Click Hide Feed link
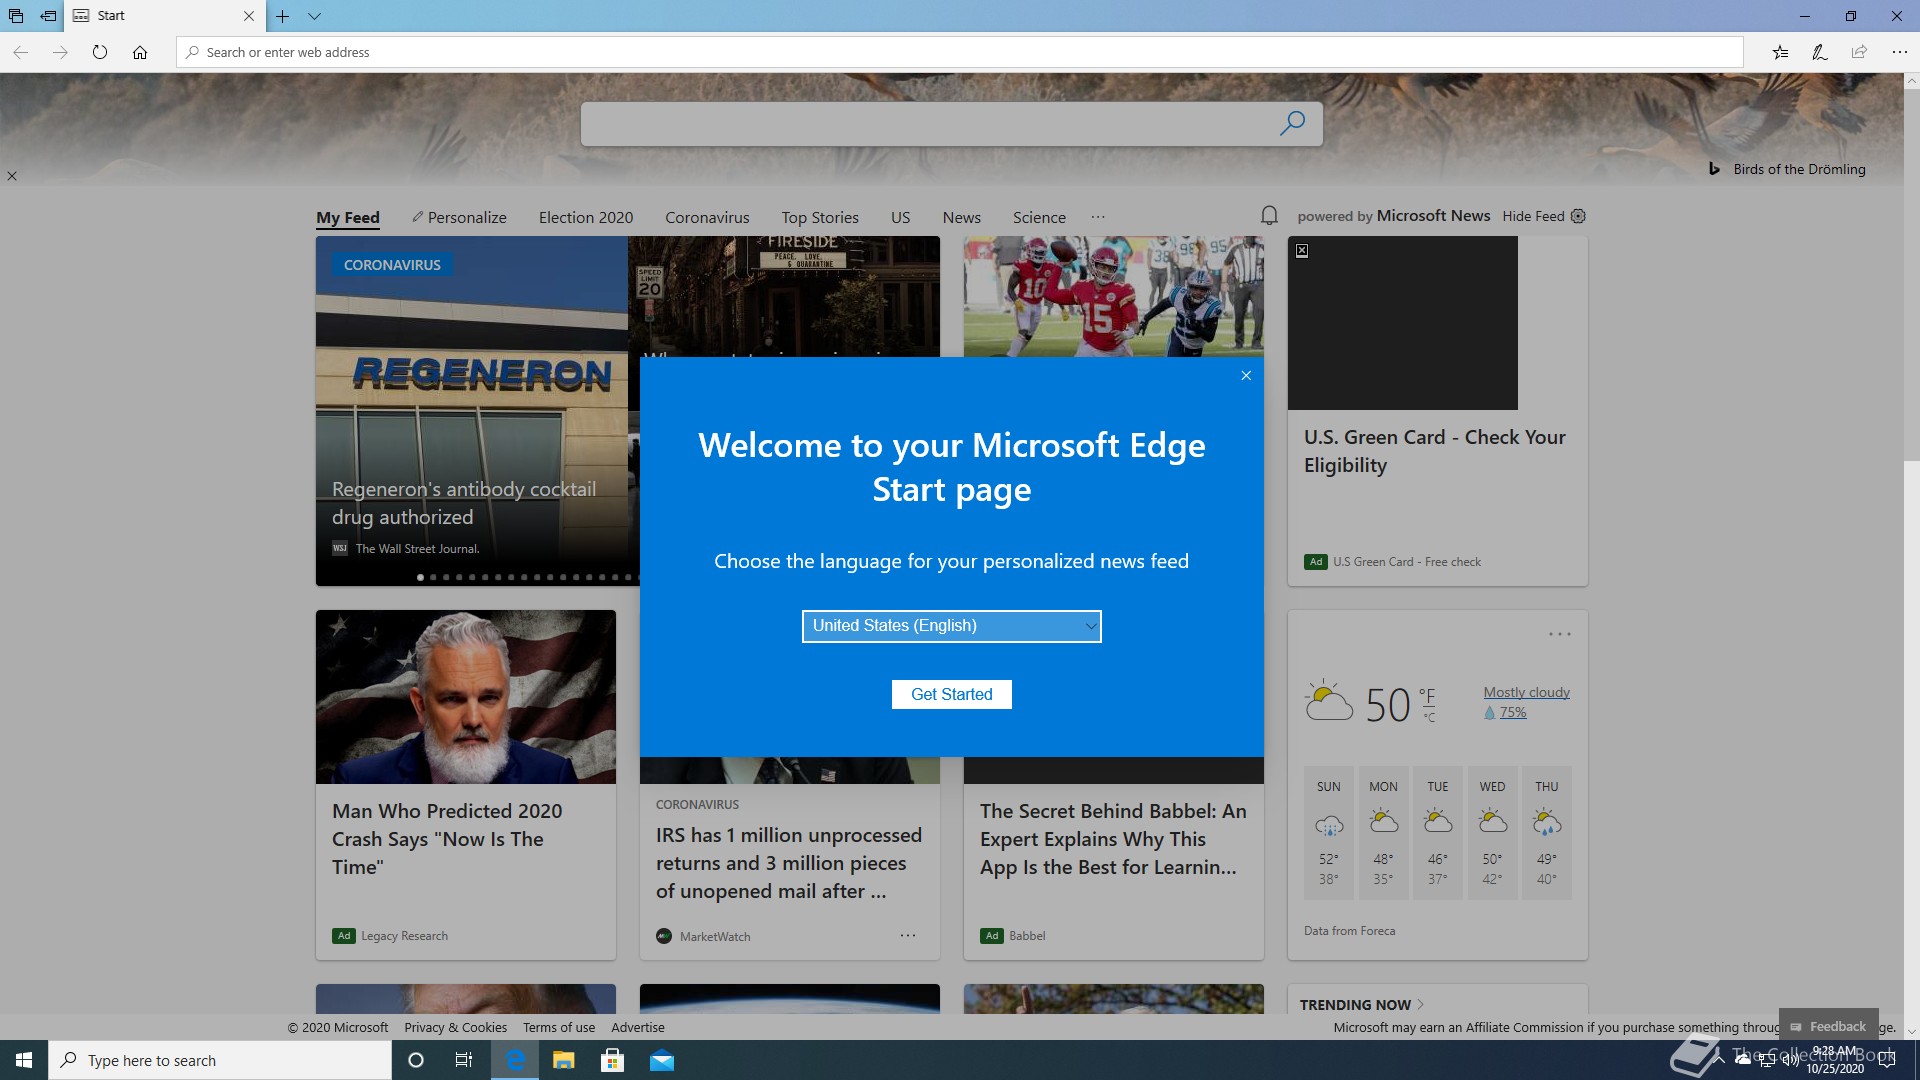 pyautogui.click(x=1533, y=216)
